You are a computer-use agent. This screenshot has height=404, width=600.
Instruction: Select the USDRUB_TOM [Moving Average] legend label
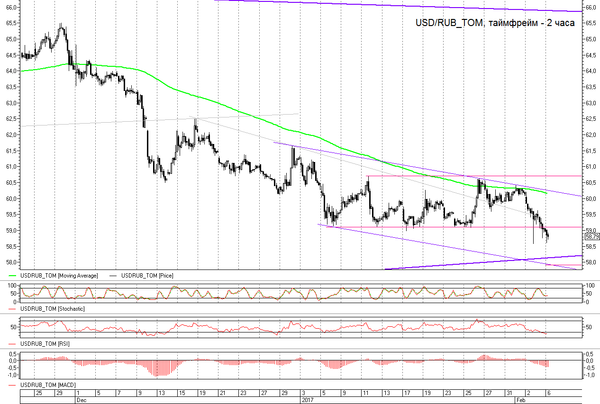(59, 275)
